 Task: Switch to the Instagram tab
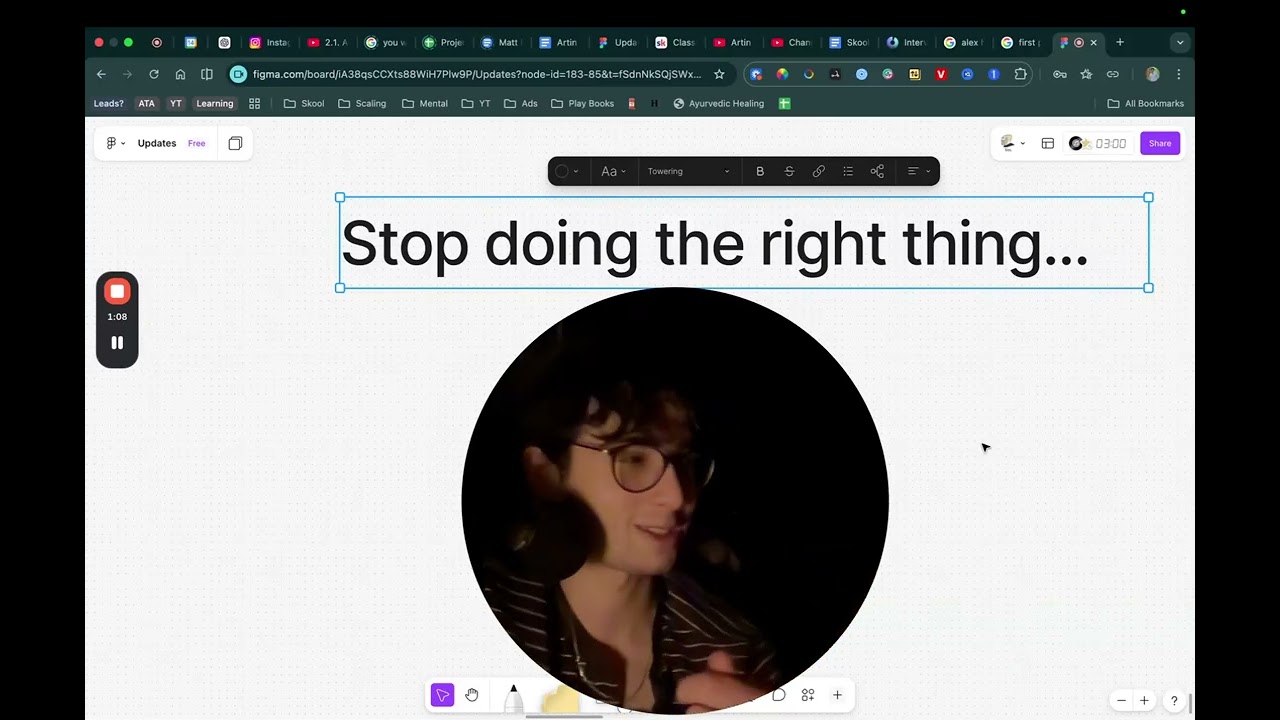(269, 42)
